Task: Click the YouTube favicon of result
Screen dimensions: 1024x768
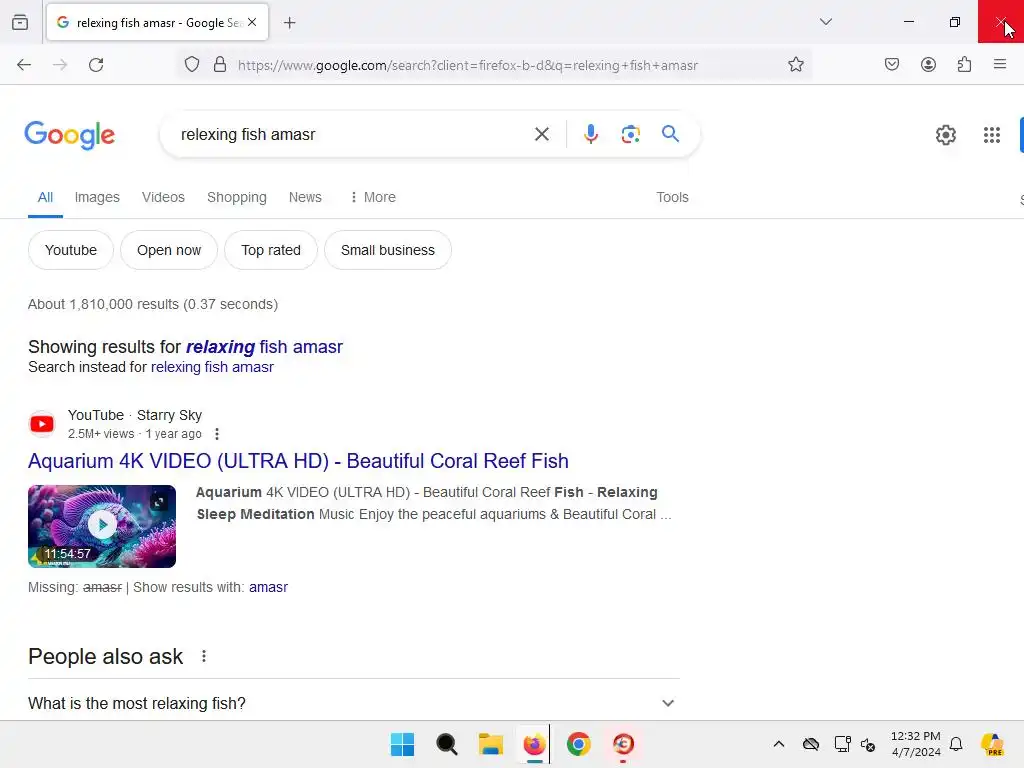Action: pyautogui.click(x=42, y=424)
